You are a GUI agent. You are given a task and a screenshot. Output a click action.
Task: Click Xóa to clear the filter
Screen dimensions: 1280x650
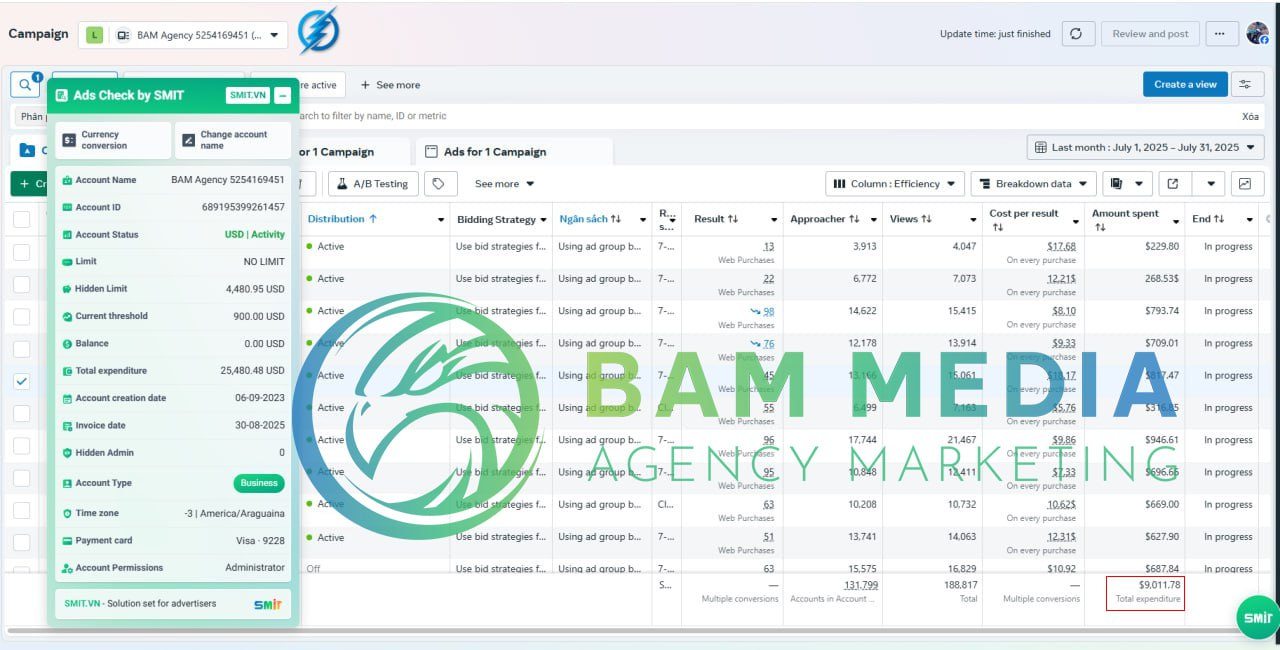[x=1250, y=116]
